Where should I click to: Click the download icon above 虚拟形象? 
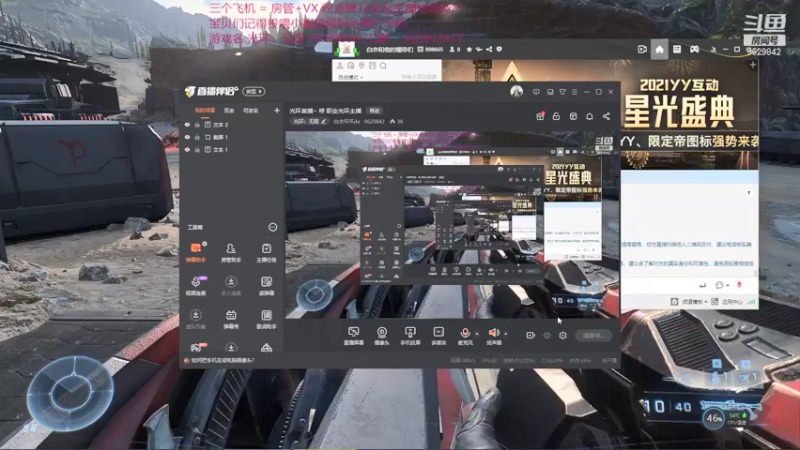click(195, 315)
